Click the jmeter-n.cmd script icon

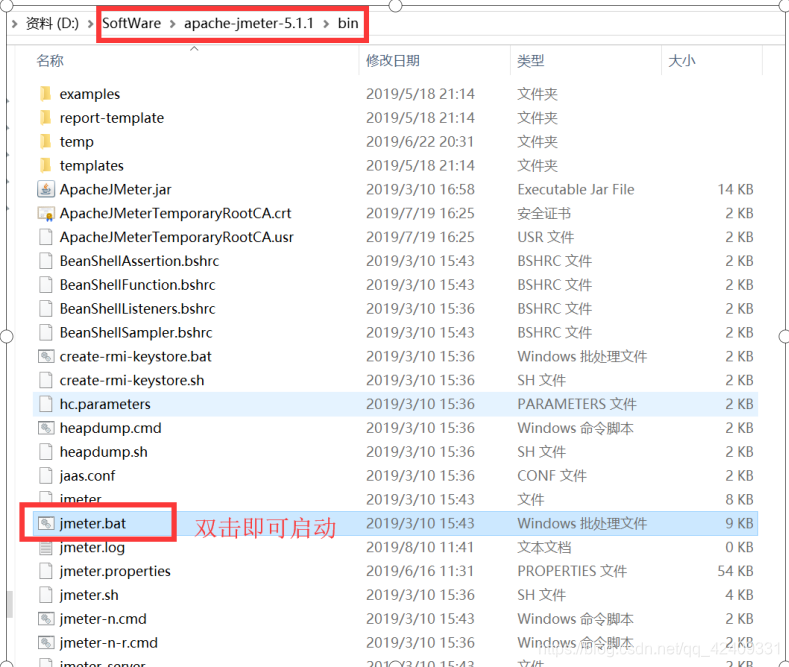46,619
